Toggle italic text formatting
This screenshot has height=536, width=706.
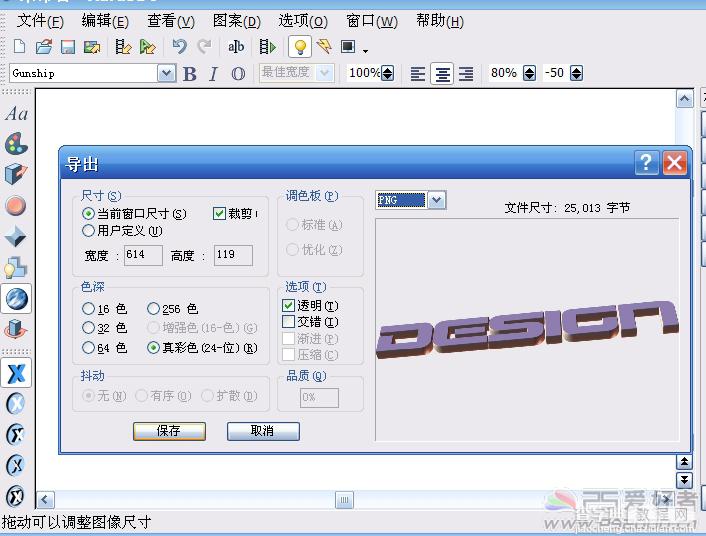pyautogui.click(x=213, y=73)
